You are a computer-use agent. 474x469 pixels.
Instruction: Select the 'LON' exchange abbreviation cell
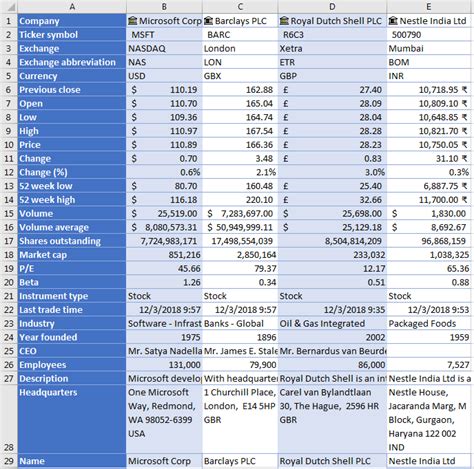point(240,62)
